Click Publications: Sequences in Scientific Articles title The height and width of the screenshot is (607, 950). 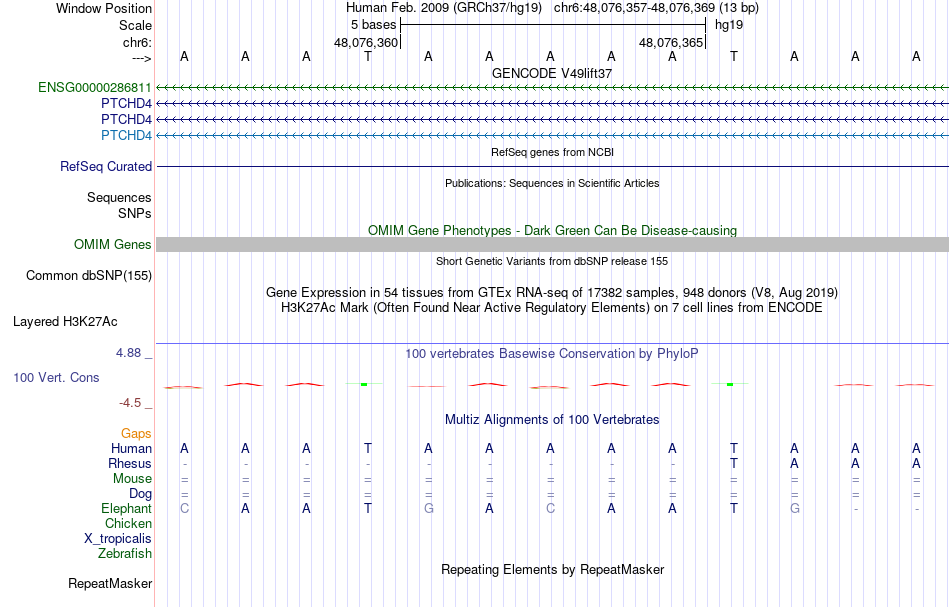(552, 183)
